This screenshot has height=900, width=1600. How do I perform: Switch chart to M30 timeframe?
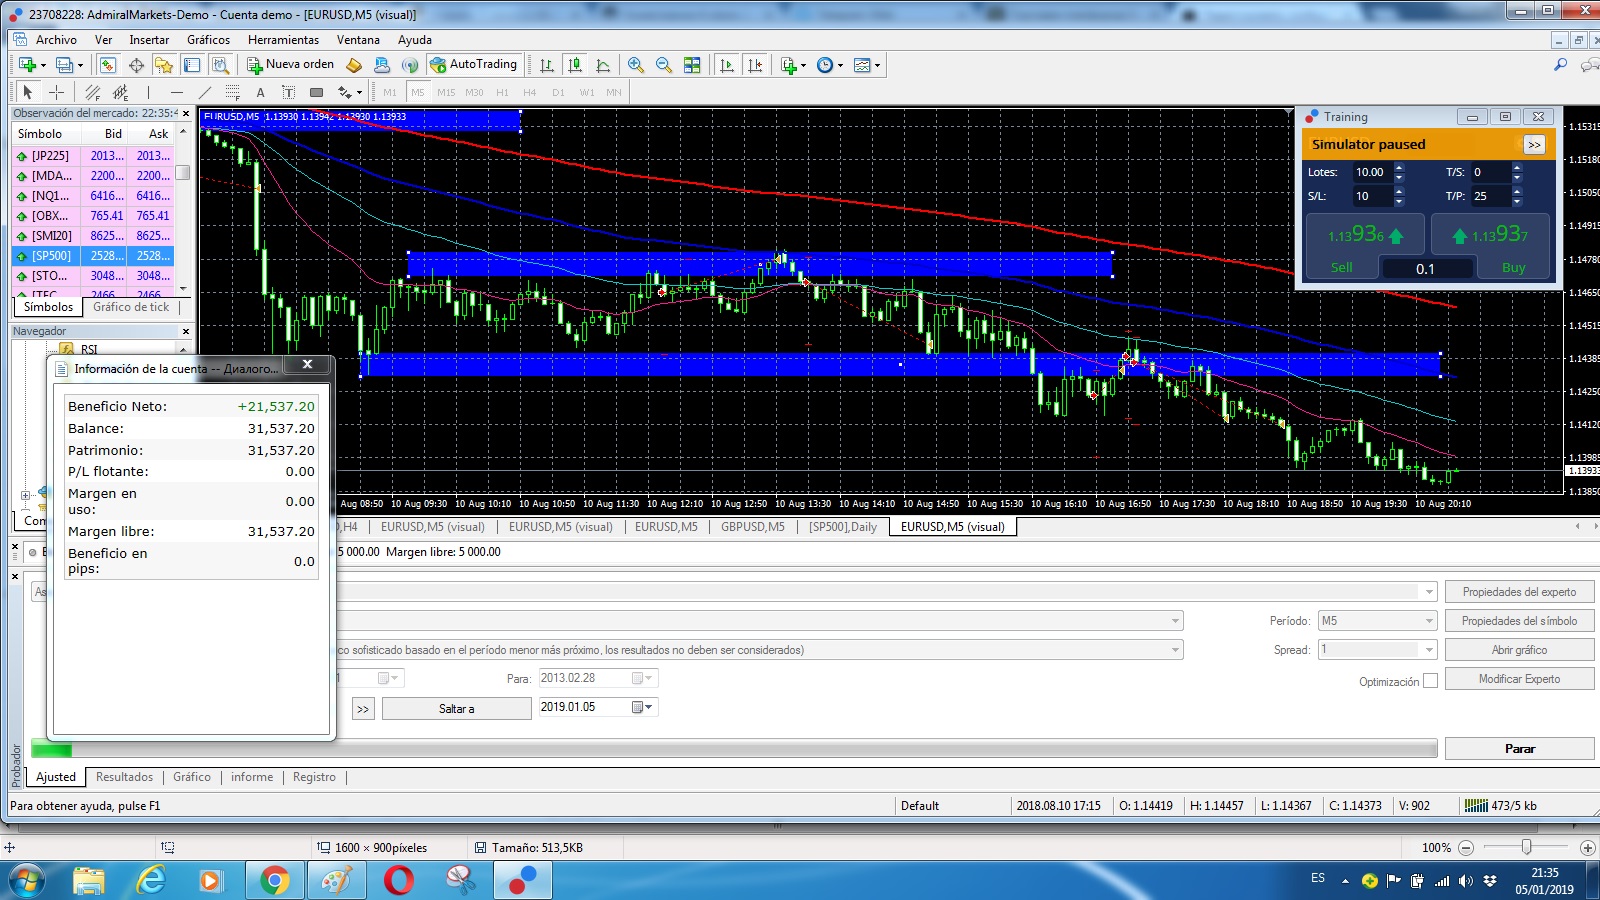coord(474,92)
